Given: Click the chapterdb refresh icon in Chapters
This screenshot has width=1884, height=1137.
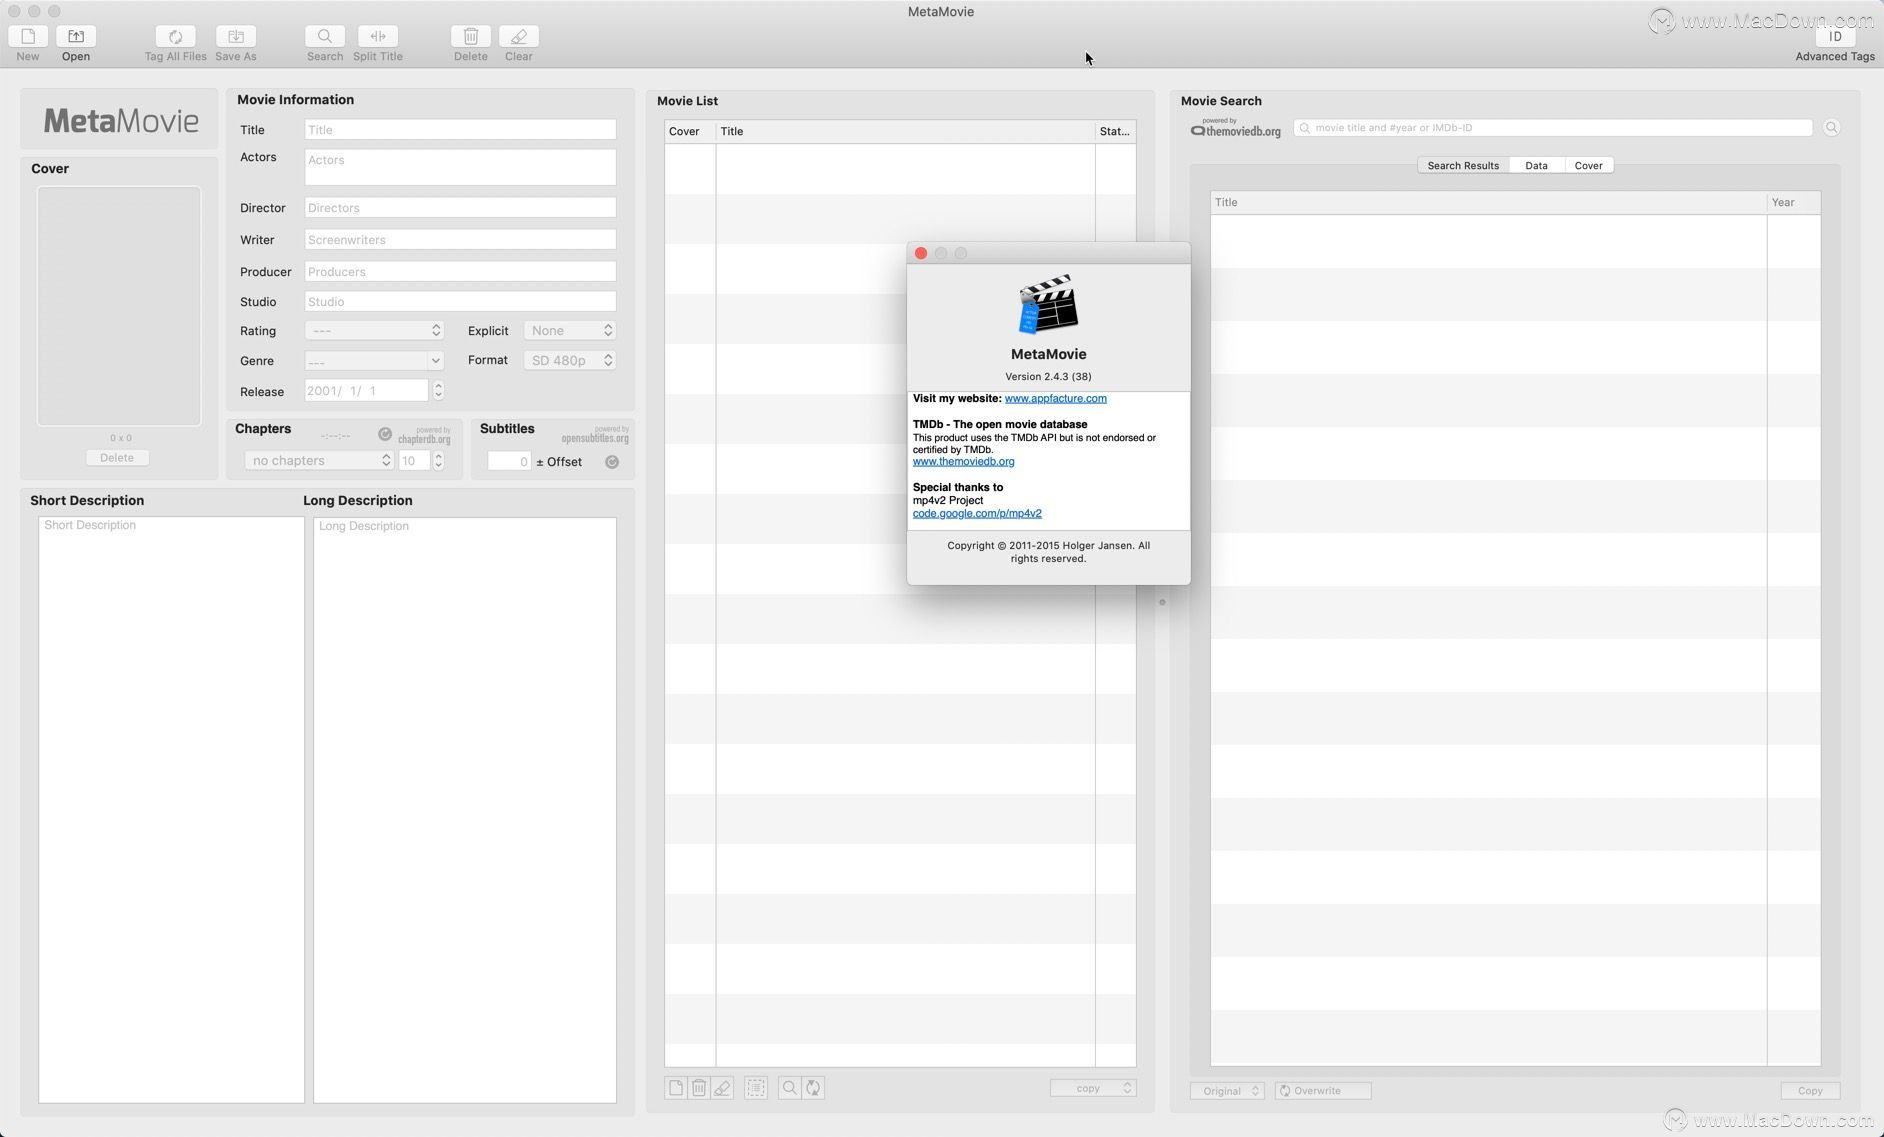Looking at the screenshot, I should pos(385,434).
